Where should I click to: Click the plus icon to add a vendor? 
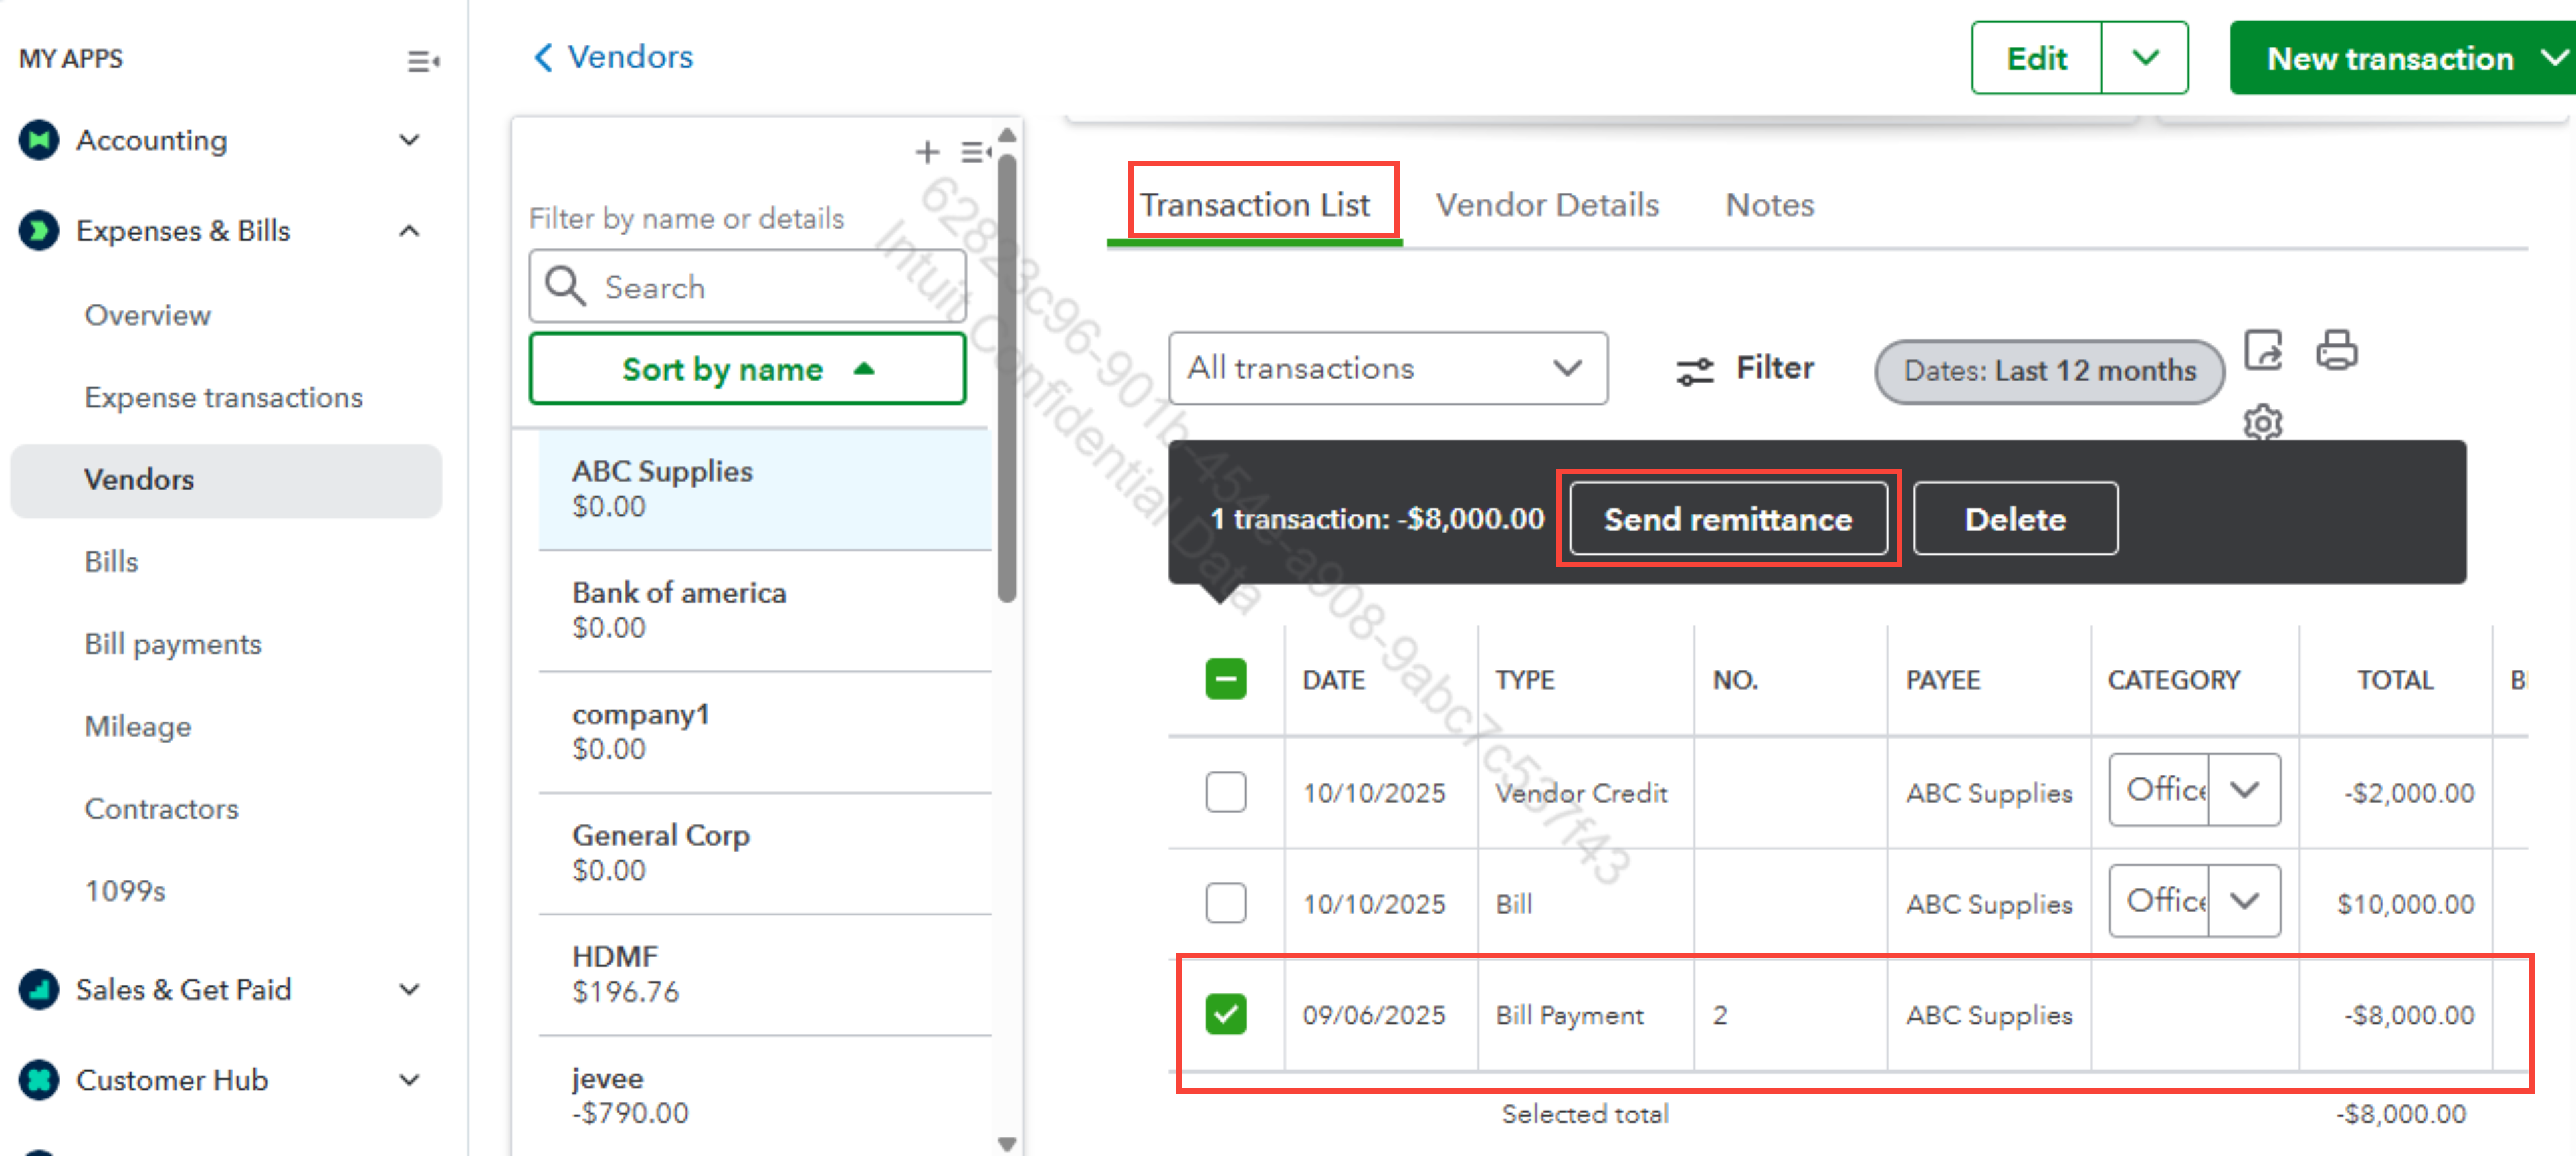tap(927, 152)
